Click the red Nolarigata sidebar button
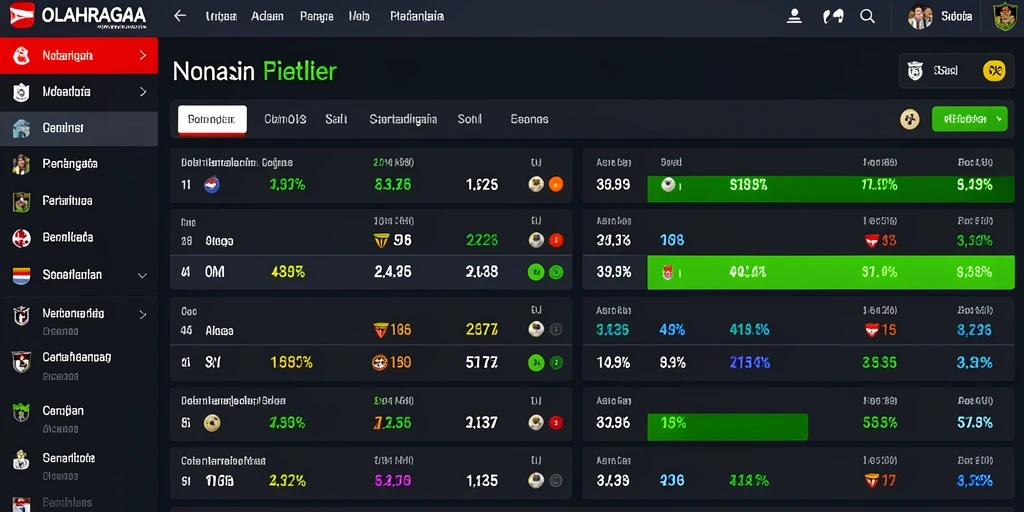The image size is (1024, 512). (79, 56)
